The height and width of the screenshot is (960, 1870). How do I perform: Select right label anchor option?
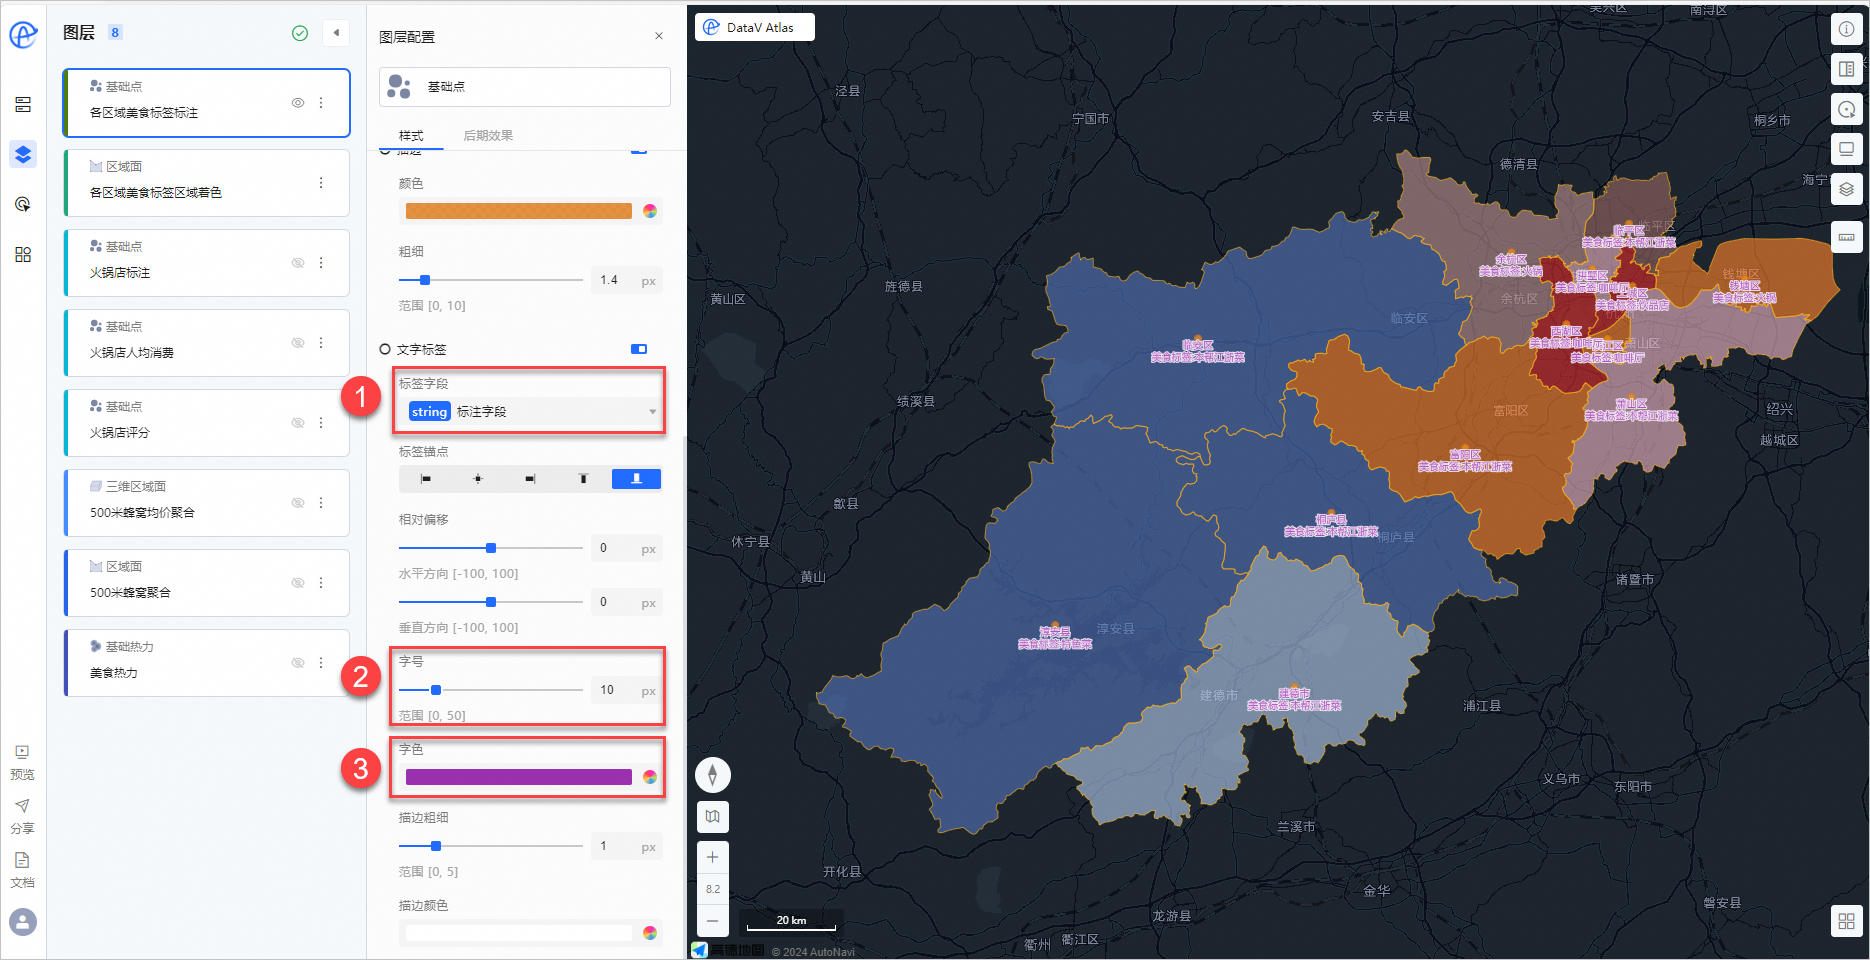point(530,479)
